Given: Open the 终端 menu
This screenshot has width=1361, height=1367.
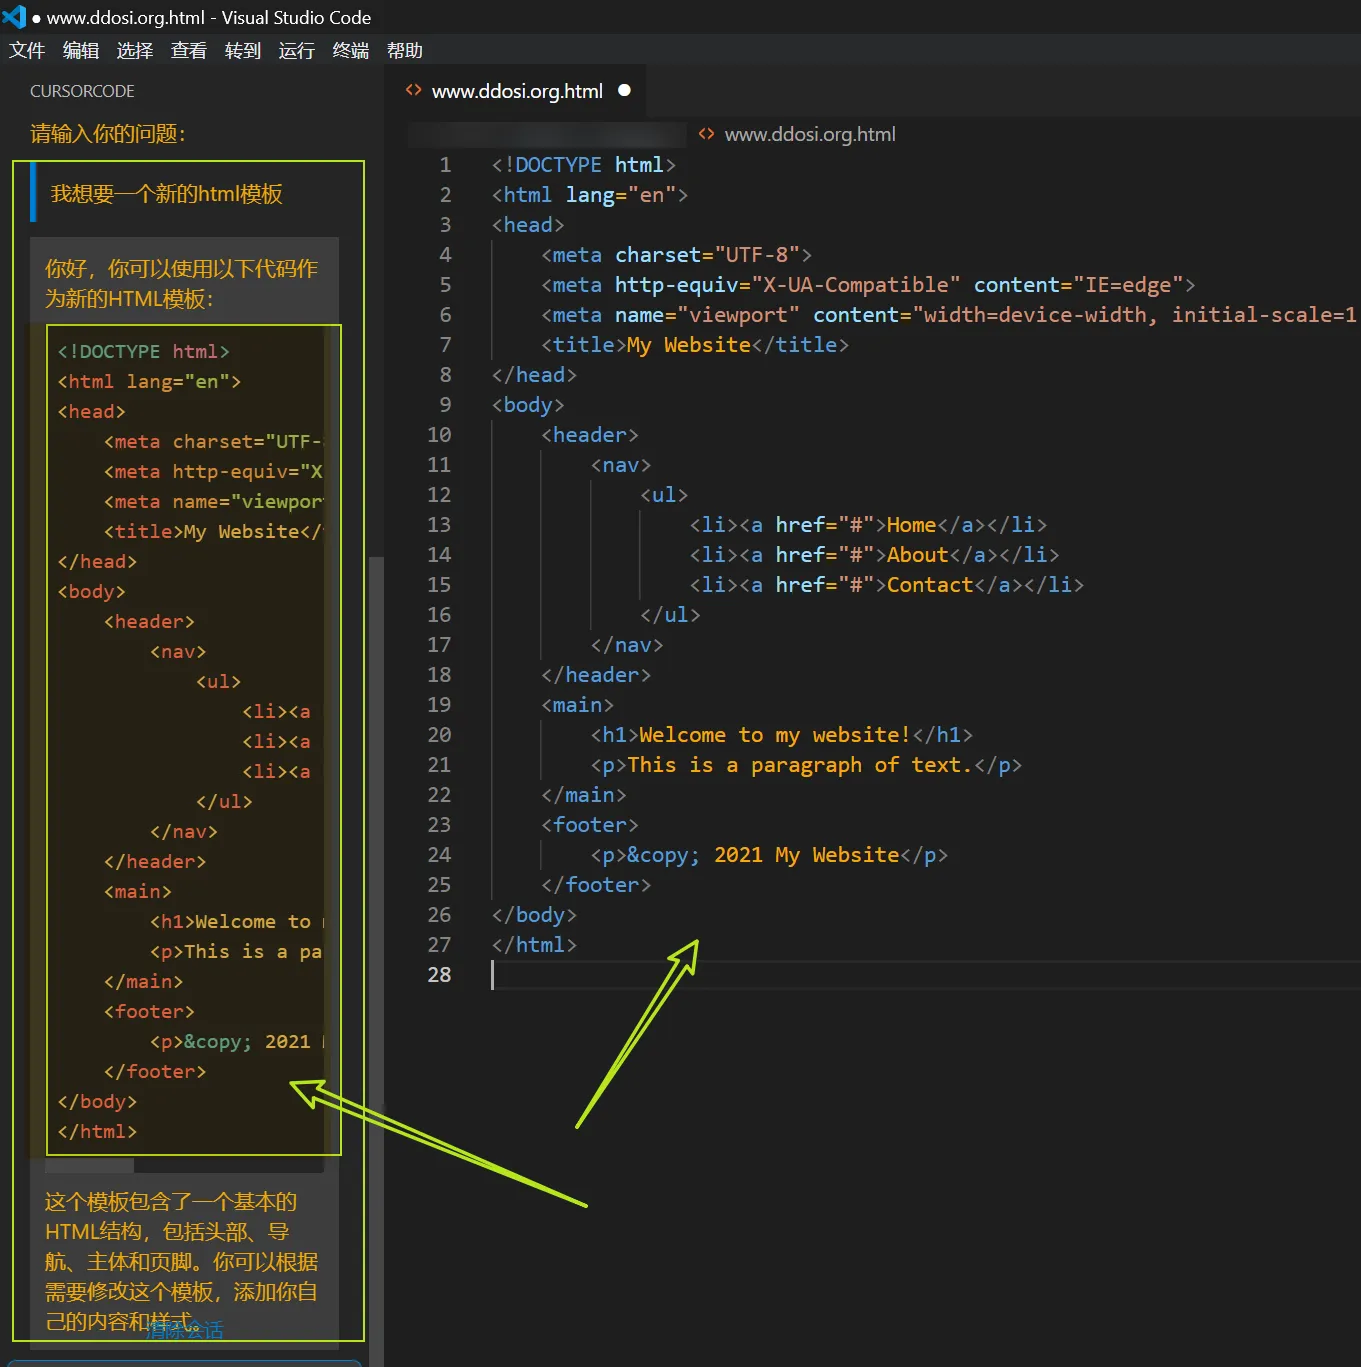Looking at the screenshot, I should click(349, 50).
